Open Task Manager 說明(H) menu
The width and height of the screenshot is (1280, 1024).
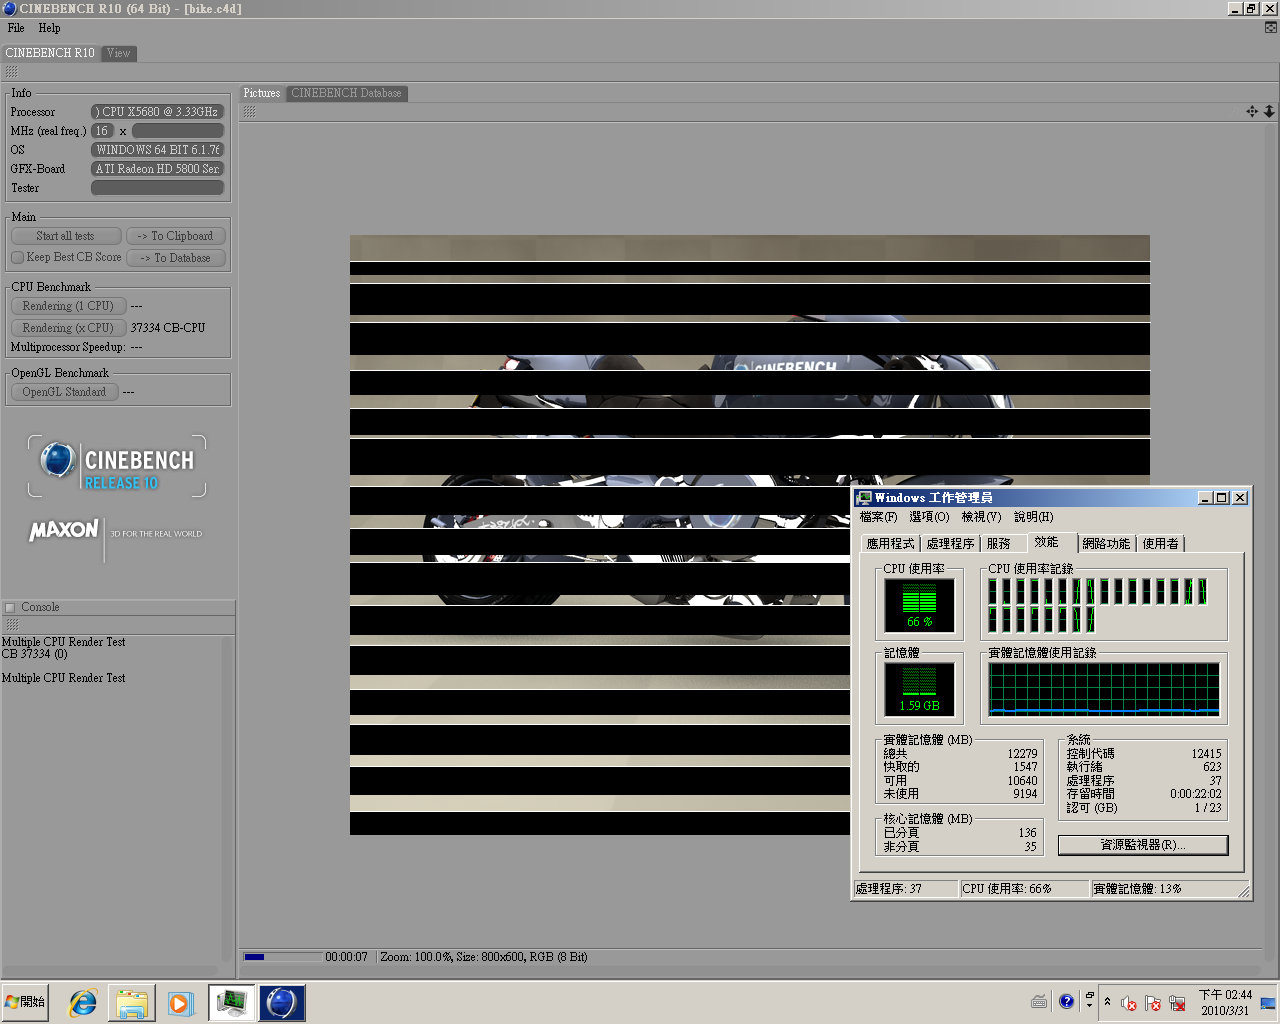point(1033,517)
